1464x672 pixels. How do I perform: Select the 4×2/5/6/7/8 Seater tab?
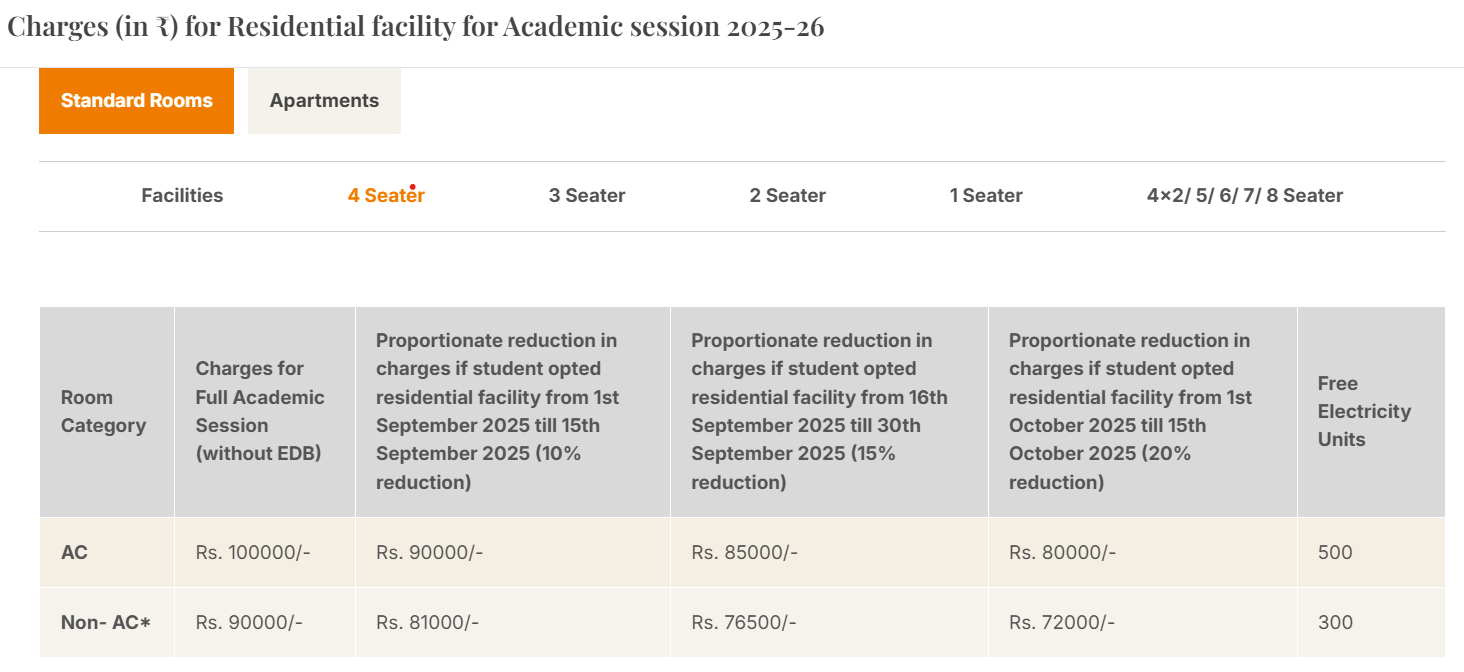tap(1243, 195)
